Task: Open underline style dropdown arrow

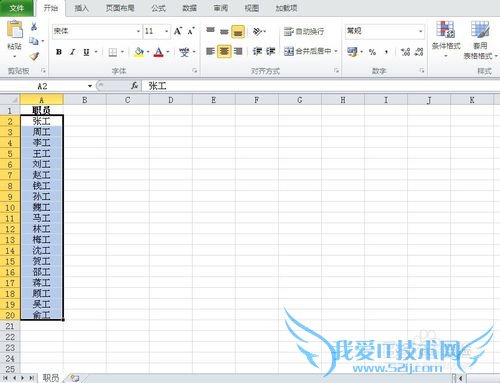Action: [96, 52]
